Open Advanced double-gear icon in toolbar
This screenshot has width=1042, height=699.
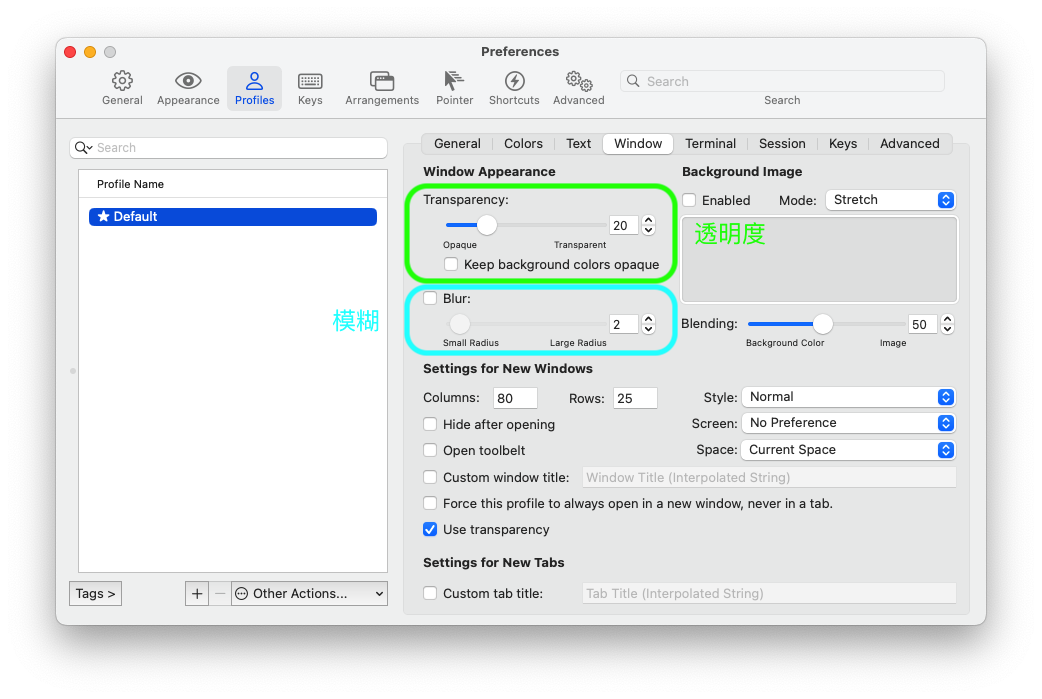[x=579, y=81]
